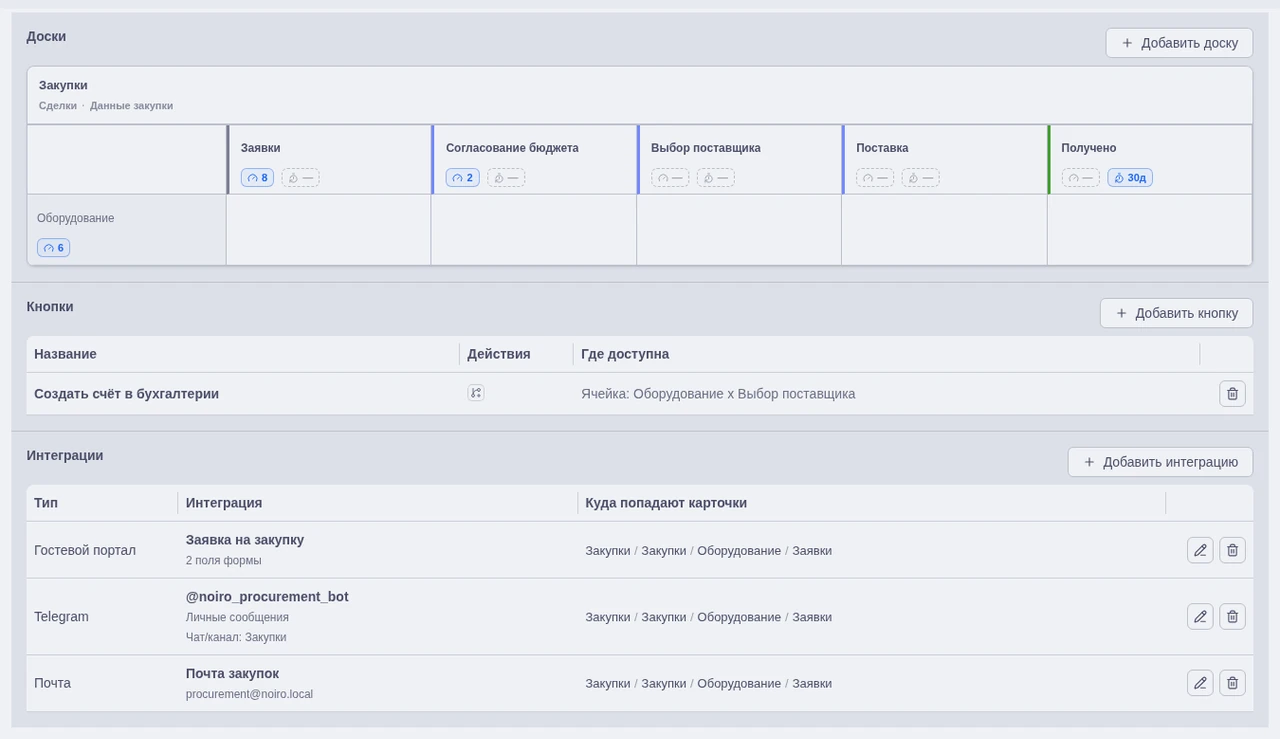Click the procurement@noiro.local address
The height and width of the screenshot is (739, 1280).
pyautogui.click(x=249, y=694)
